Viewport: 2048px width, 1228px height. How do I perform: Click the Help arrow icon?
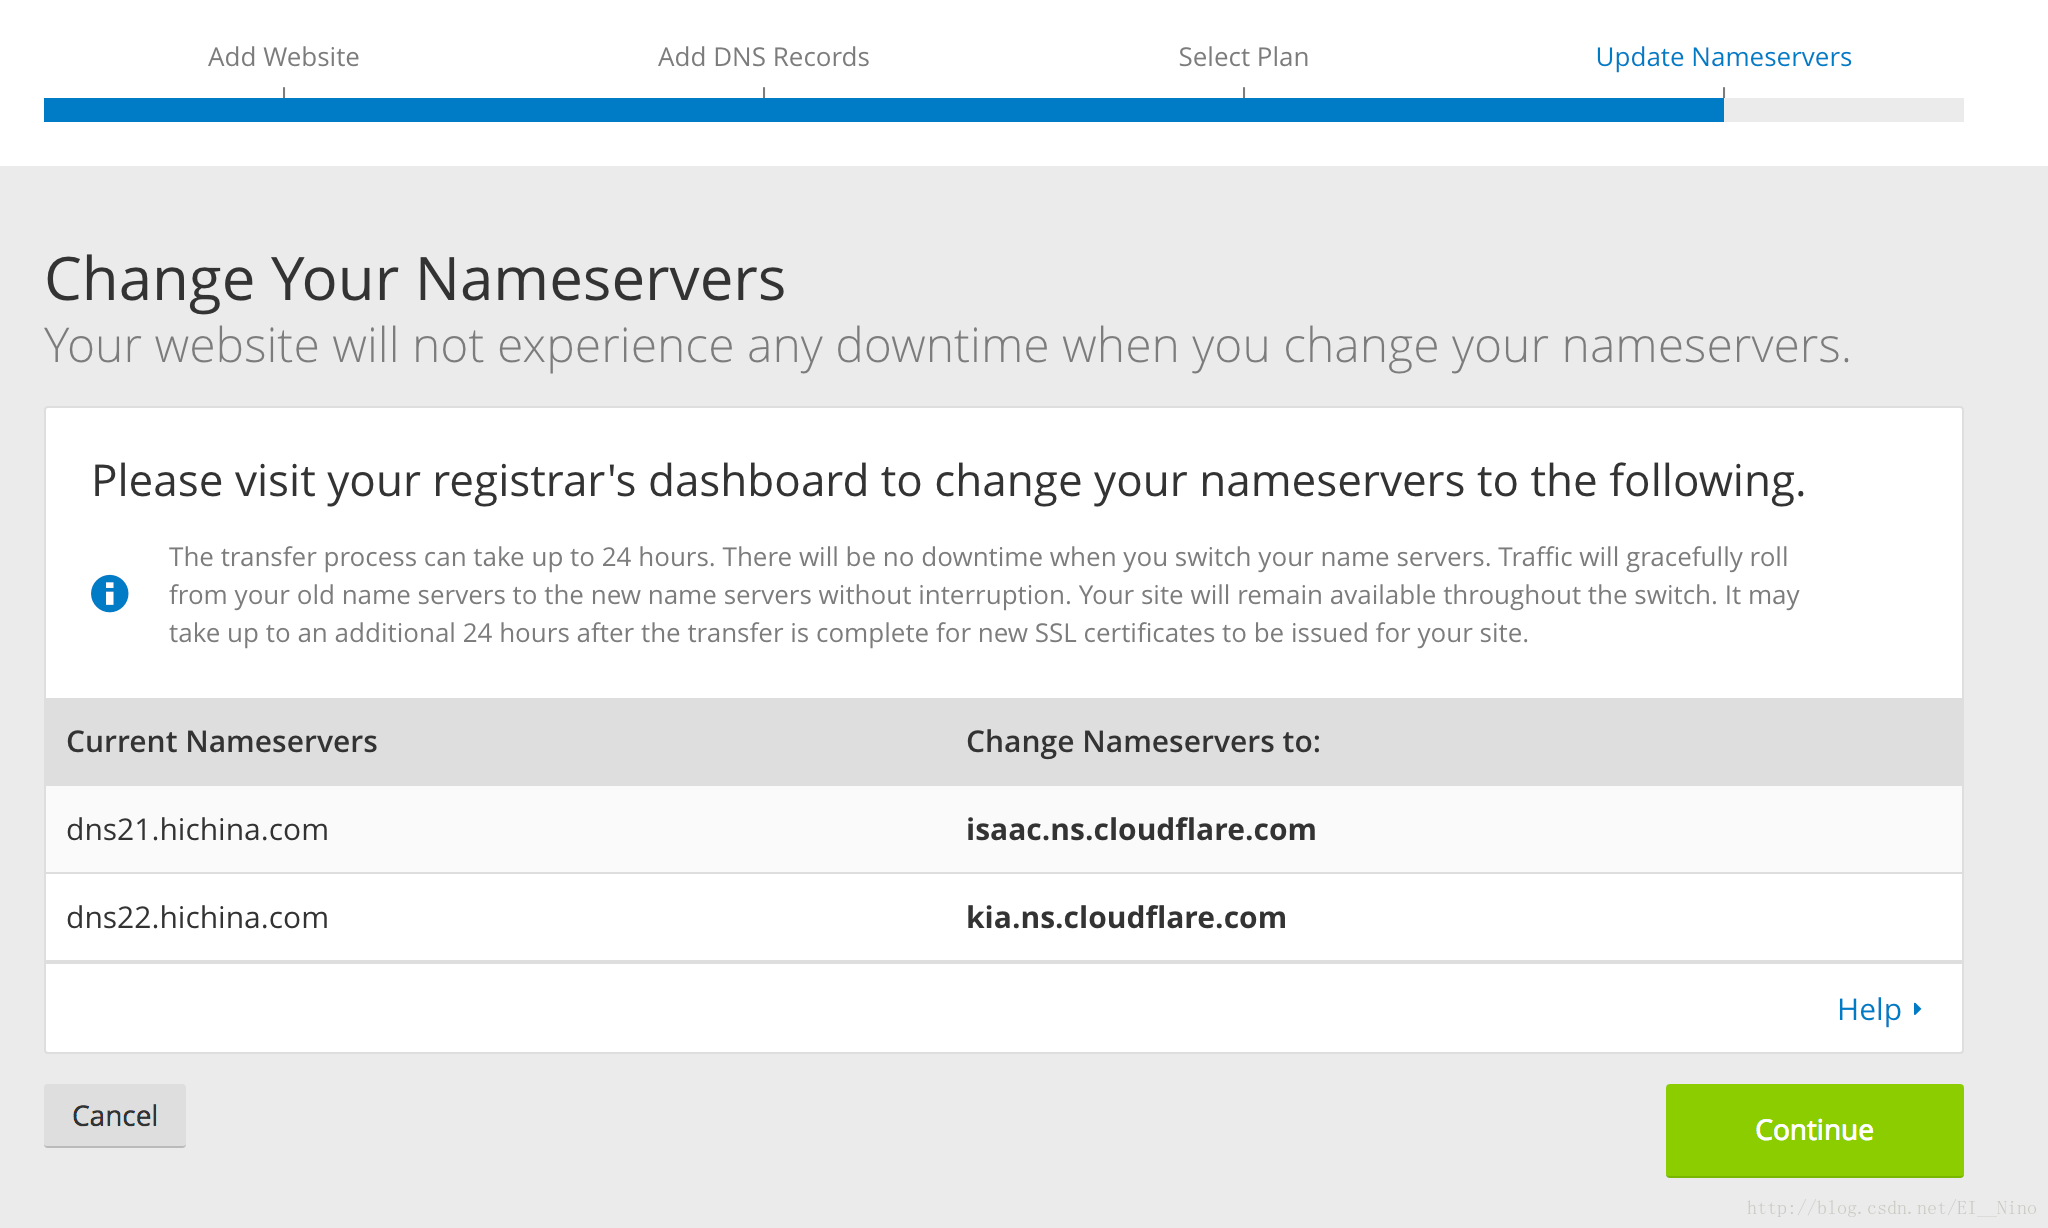click(x=1917, y=1009)
